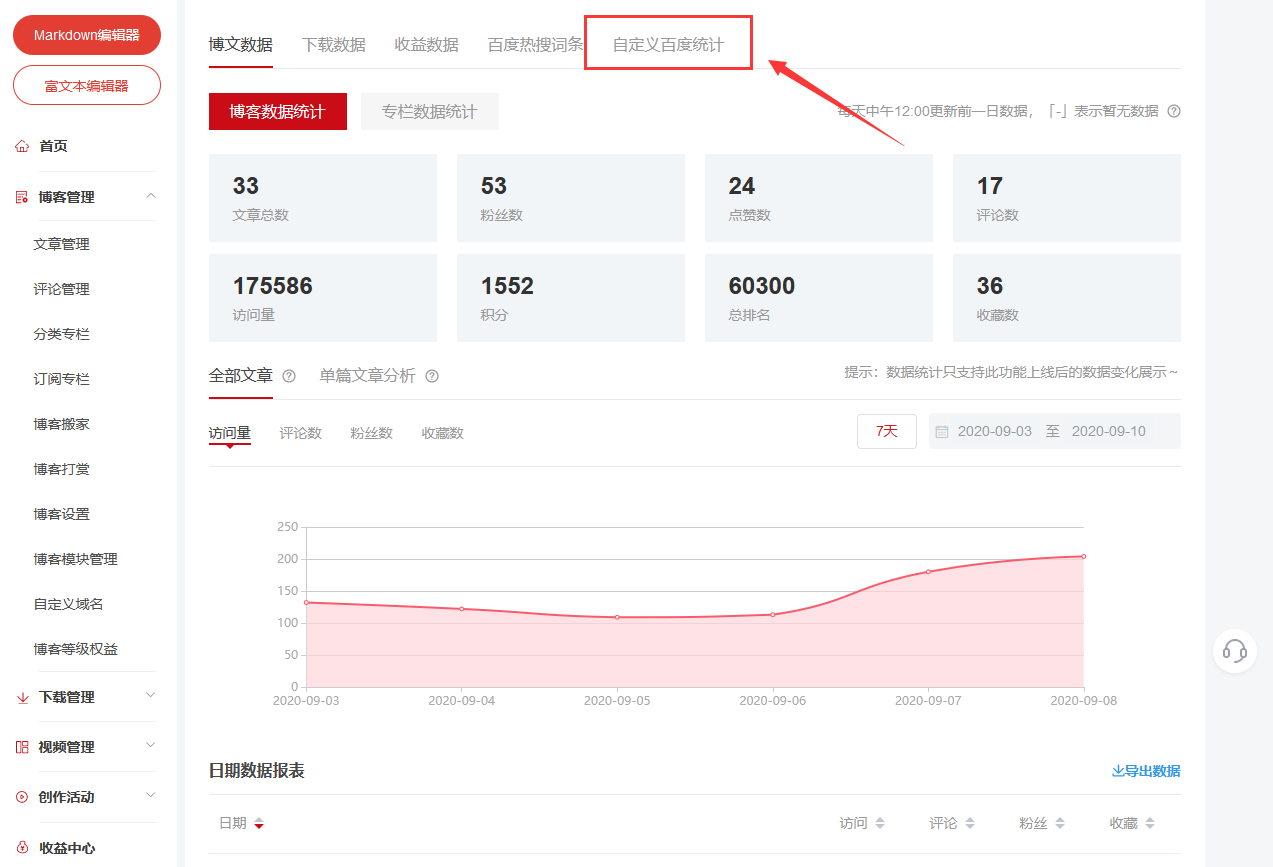Screen dimensions: 1273x867
Task: Show the 收藏数 chart metric
Action: point(443,433)
